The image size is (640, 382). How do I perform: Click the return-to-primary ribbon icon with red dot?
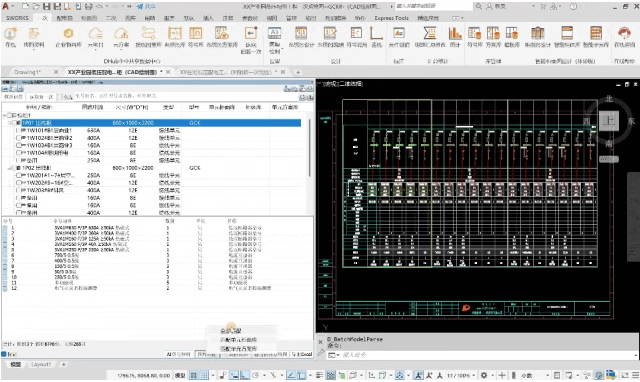251,33
